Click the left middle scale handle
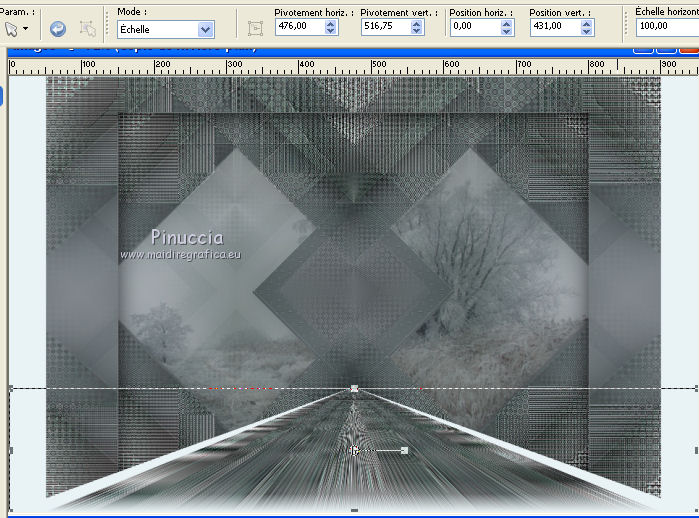Viewport: 699px width, 518px height. (11, 450)
